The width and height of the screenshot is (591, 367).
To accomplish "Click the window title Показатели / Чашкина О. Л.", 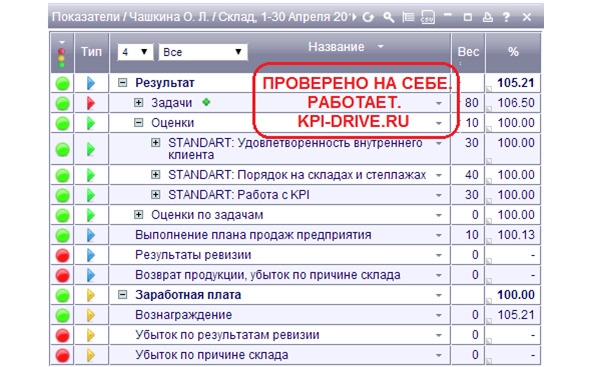I will (x=130, y=17).
